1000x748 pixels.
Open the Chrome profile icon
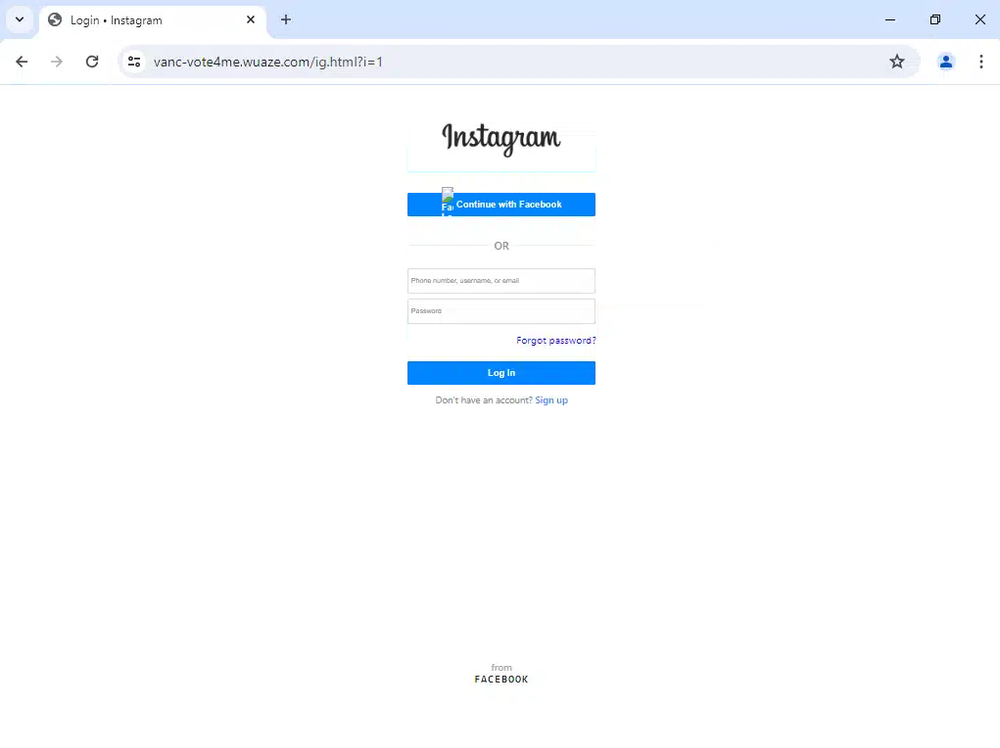tap(946, 62)
